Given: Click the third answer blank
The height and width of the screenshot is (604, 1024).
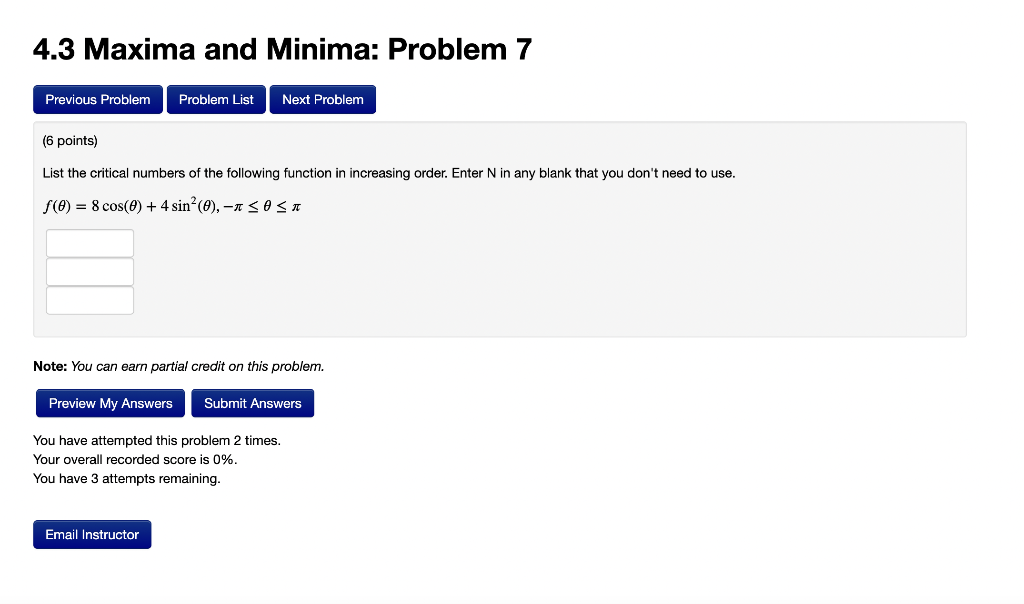Looking at the screenshot, I should click(x=89, y=300).
